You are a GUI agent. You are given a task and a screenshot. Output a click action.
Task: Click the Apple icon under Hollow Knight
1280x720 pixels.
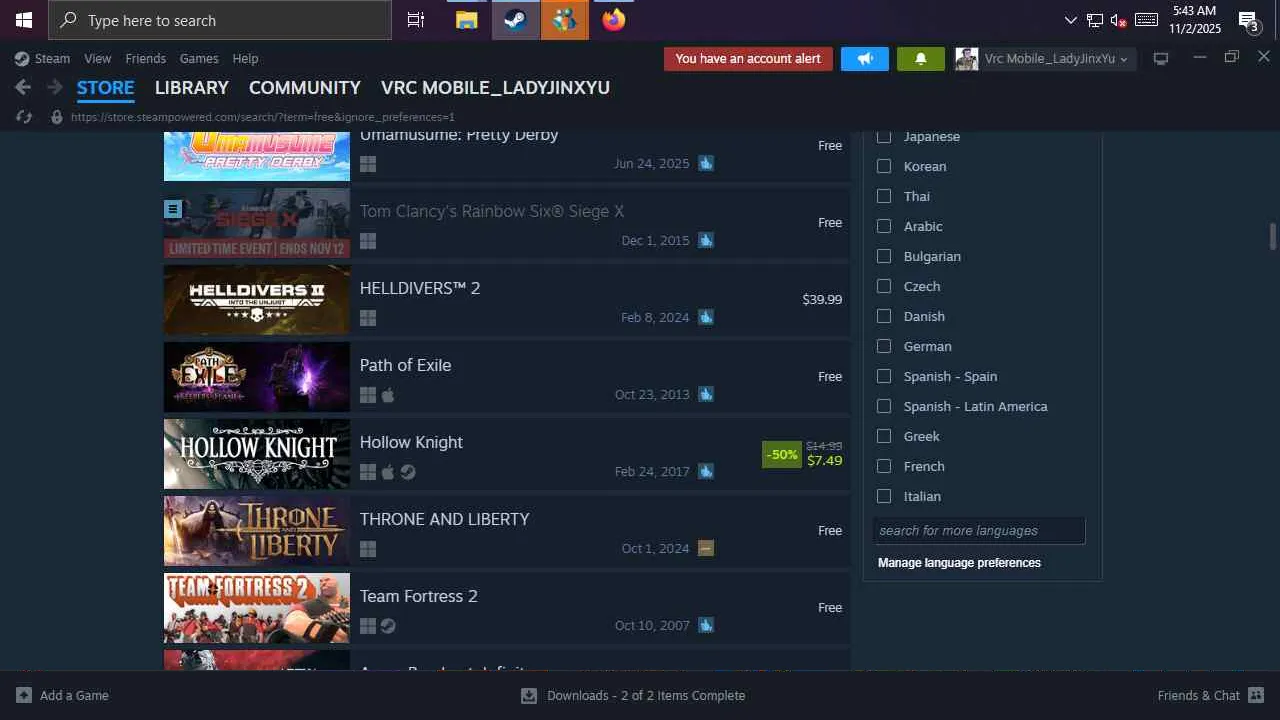click(x=388, y=472)
